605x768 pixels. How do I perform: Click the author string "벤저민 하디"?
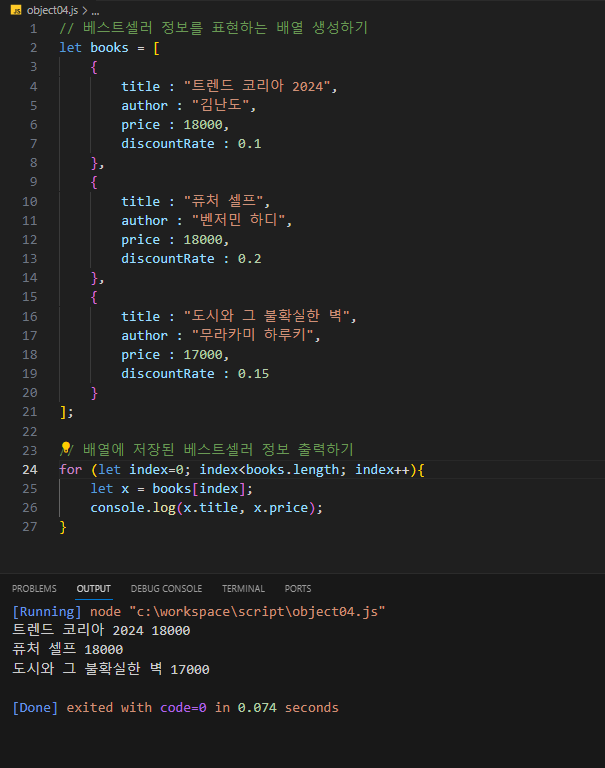point(239,220)
